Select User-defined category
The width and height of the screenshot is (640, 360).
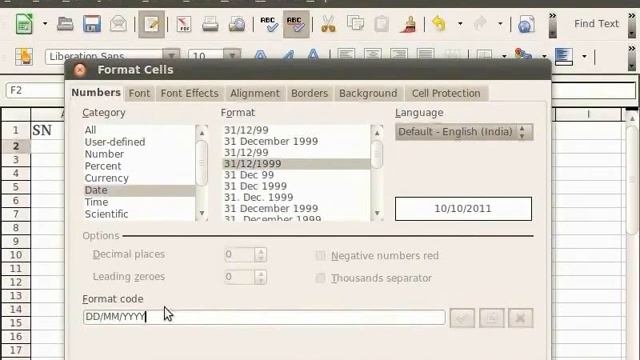tap(139, 142)
